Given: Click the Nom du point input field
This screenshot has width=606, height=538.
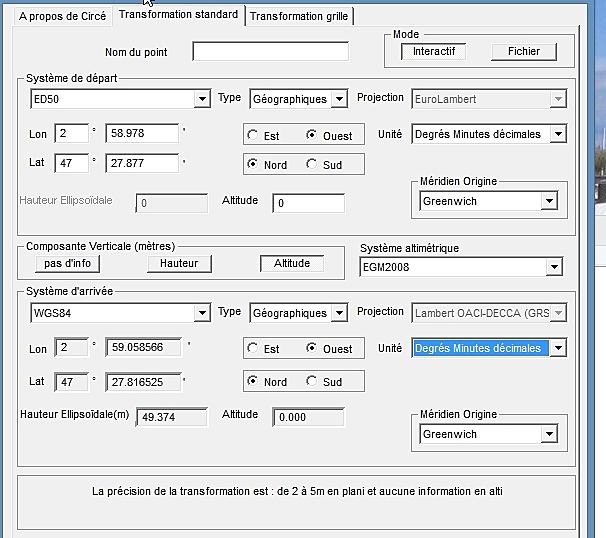Looking at the screenshot, I should (271, 51).
